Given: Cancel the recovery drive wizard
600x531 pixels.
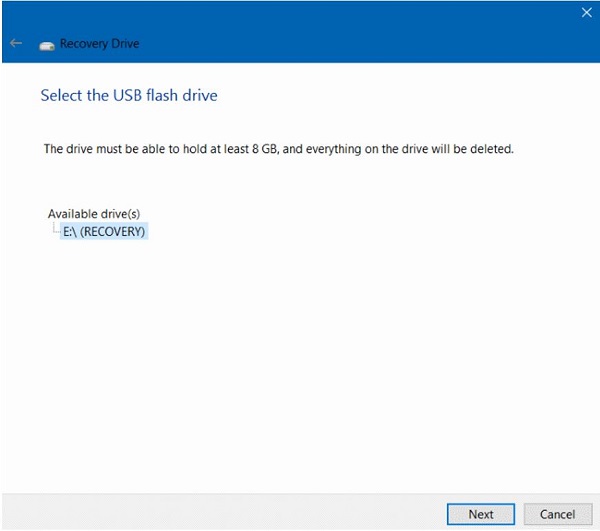Looking at the screenshot, I should (x=558, y=514).
